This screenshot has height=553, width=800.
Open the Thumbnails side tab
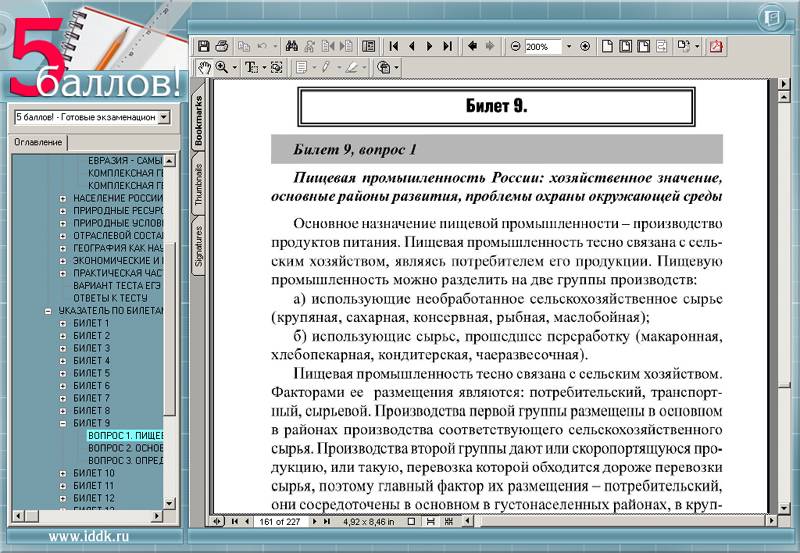click(198, 184)
